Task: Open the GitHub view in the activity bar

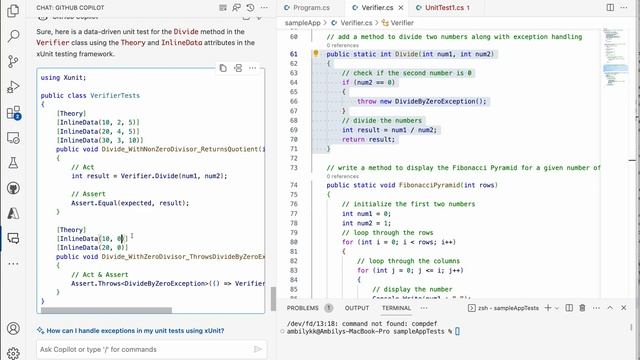Action: (13, 188)
